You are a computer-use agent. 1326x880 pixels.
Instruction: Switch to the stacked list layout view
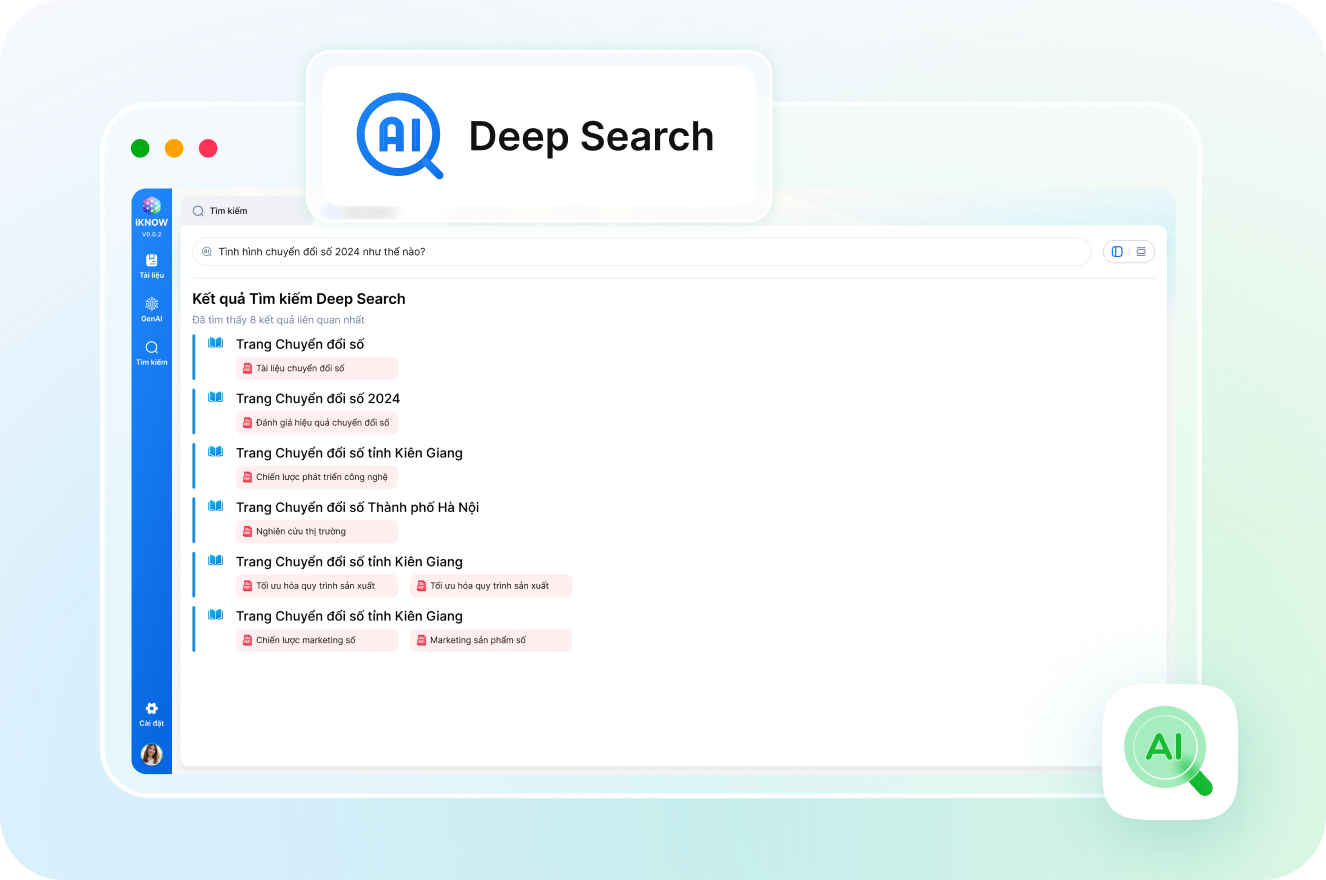(1141, 252)
